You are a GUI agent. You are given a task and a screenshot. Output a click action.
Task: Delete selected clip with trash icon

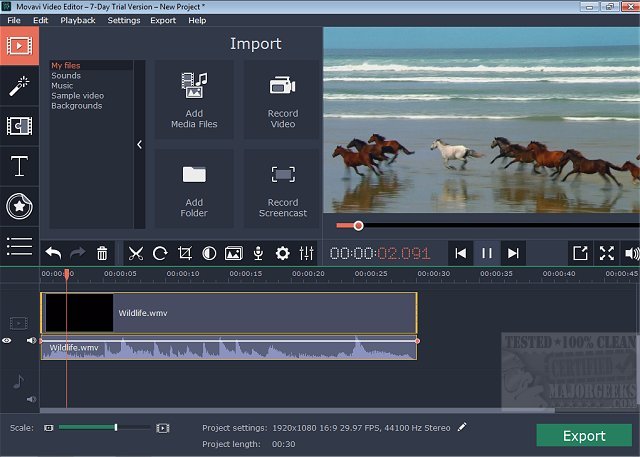pos(102,254)
